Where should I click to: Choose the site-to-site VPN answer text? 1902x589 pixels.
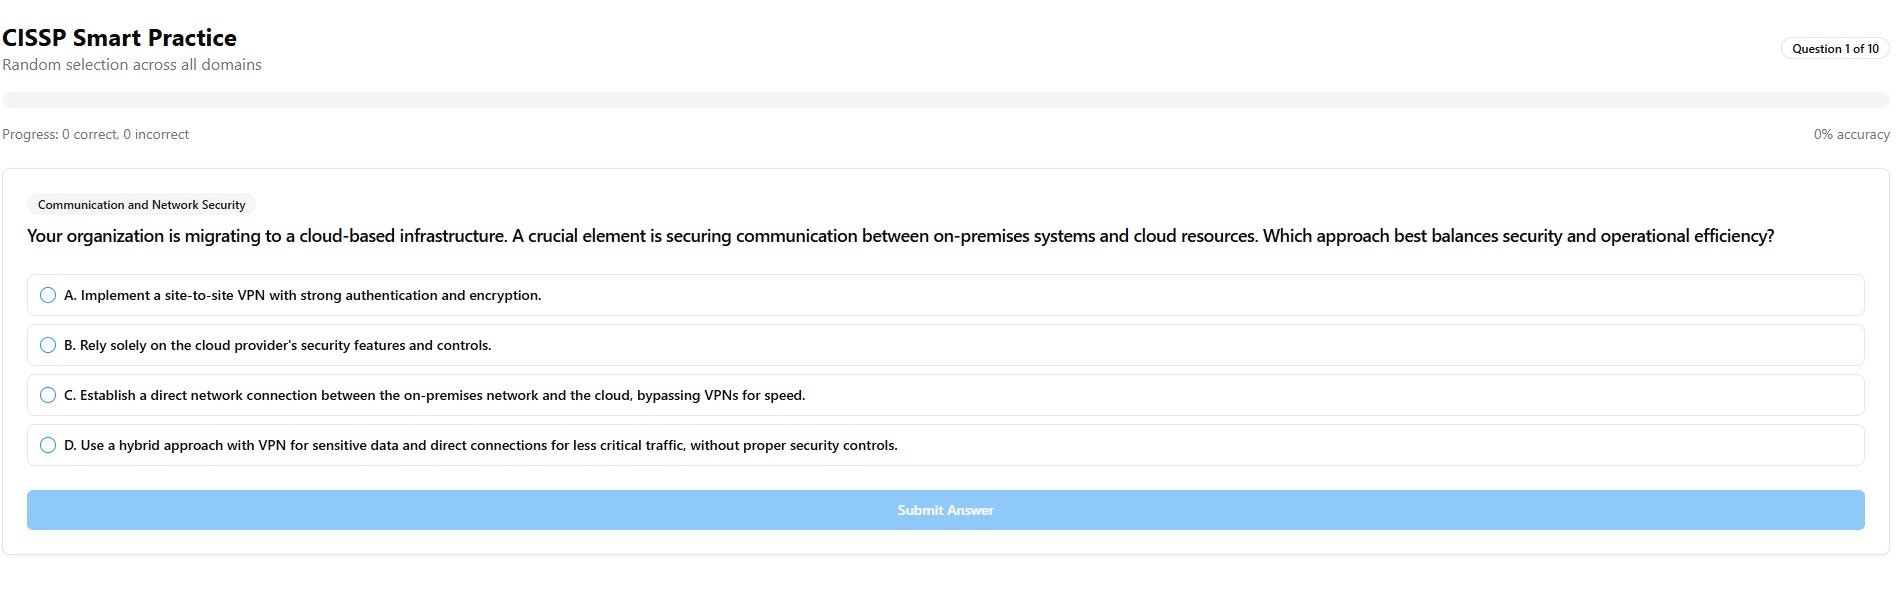coord(303,295)
